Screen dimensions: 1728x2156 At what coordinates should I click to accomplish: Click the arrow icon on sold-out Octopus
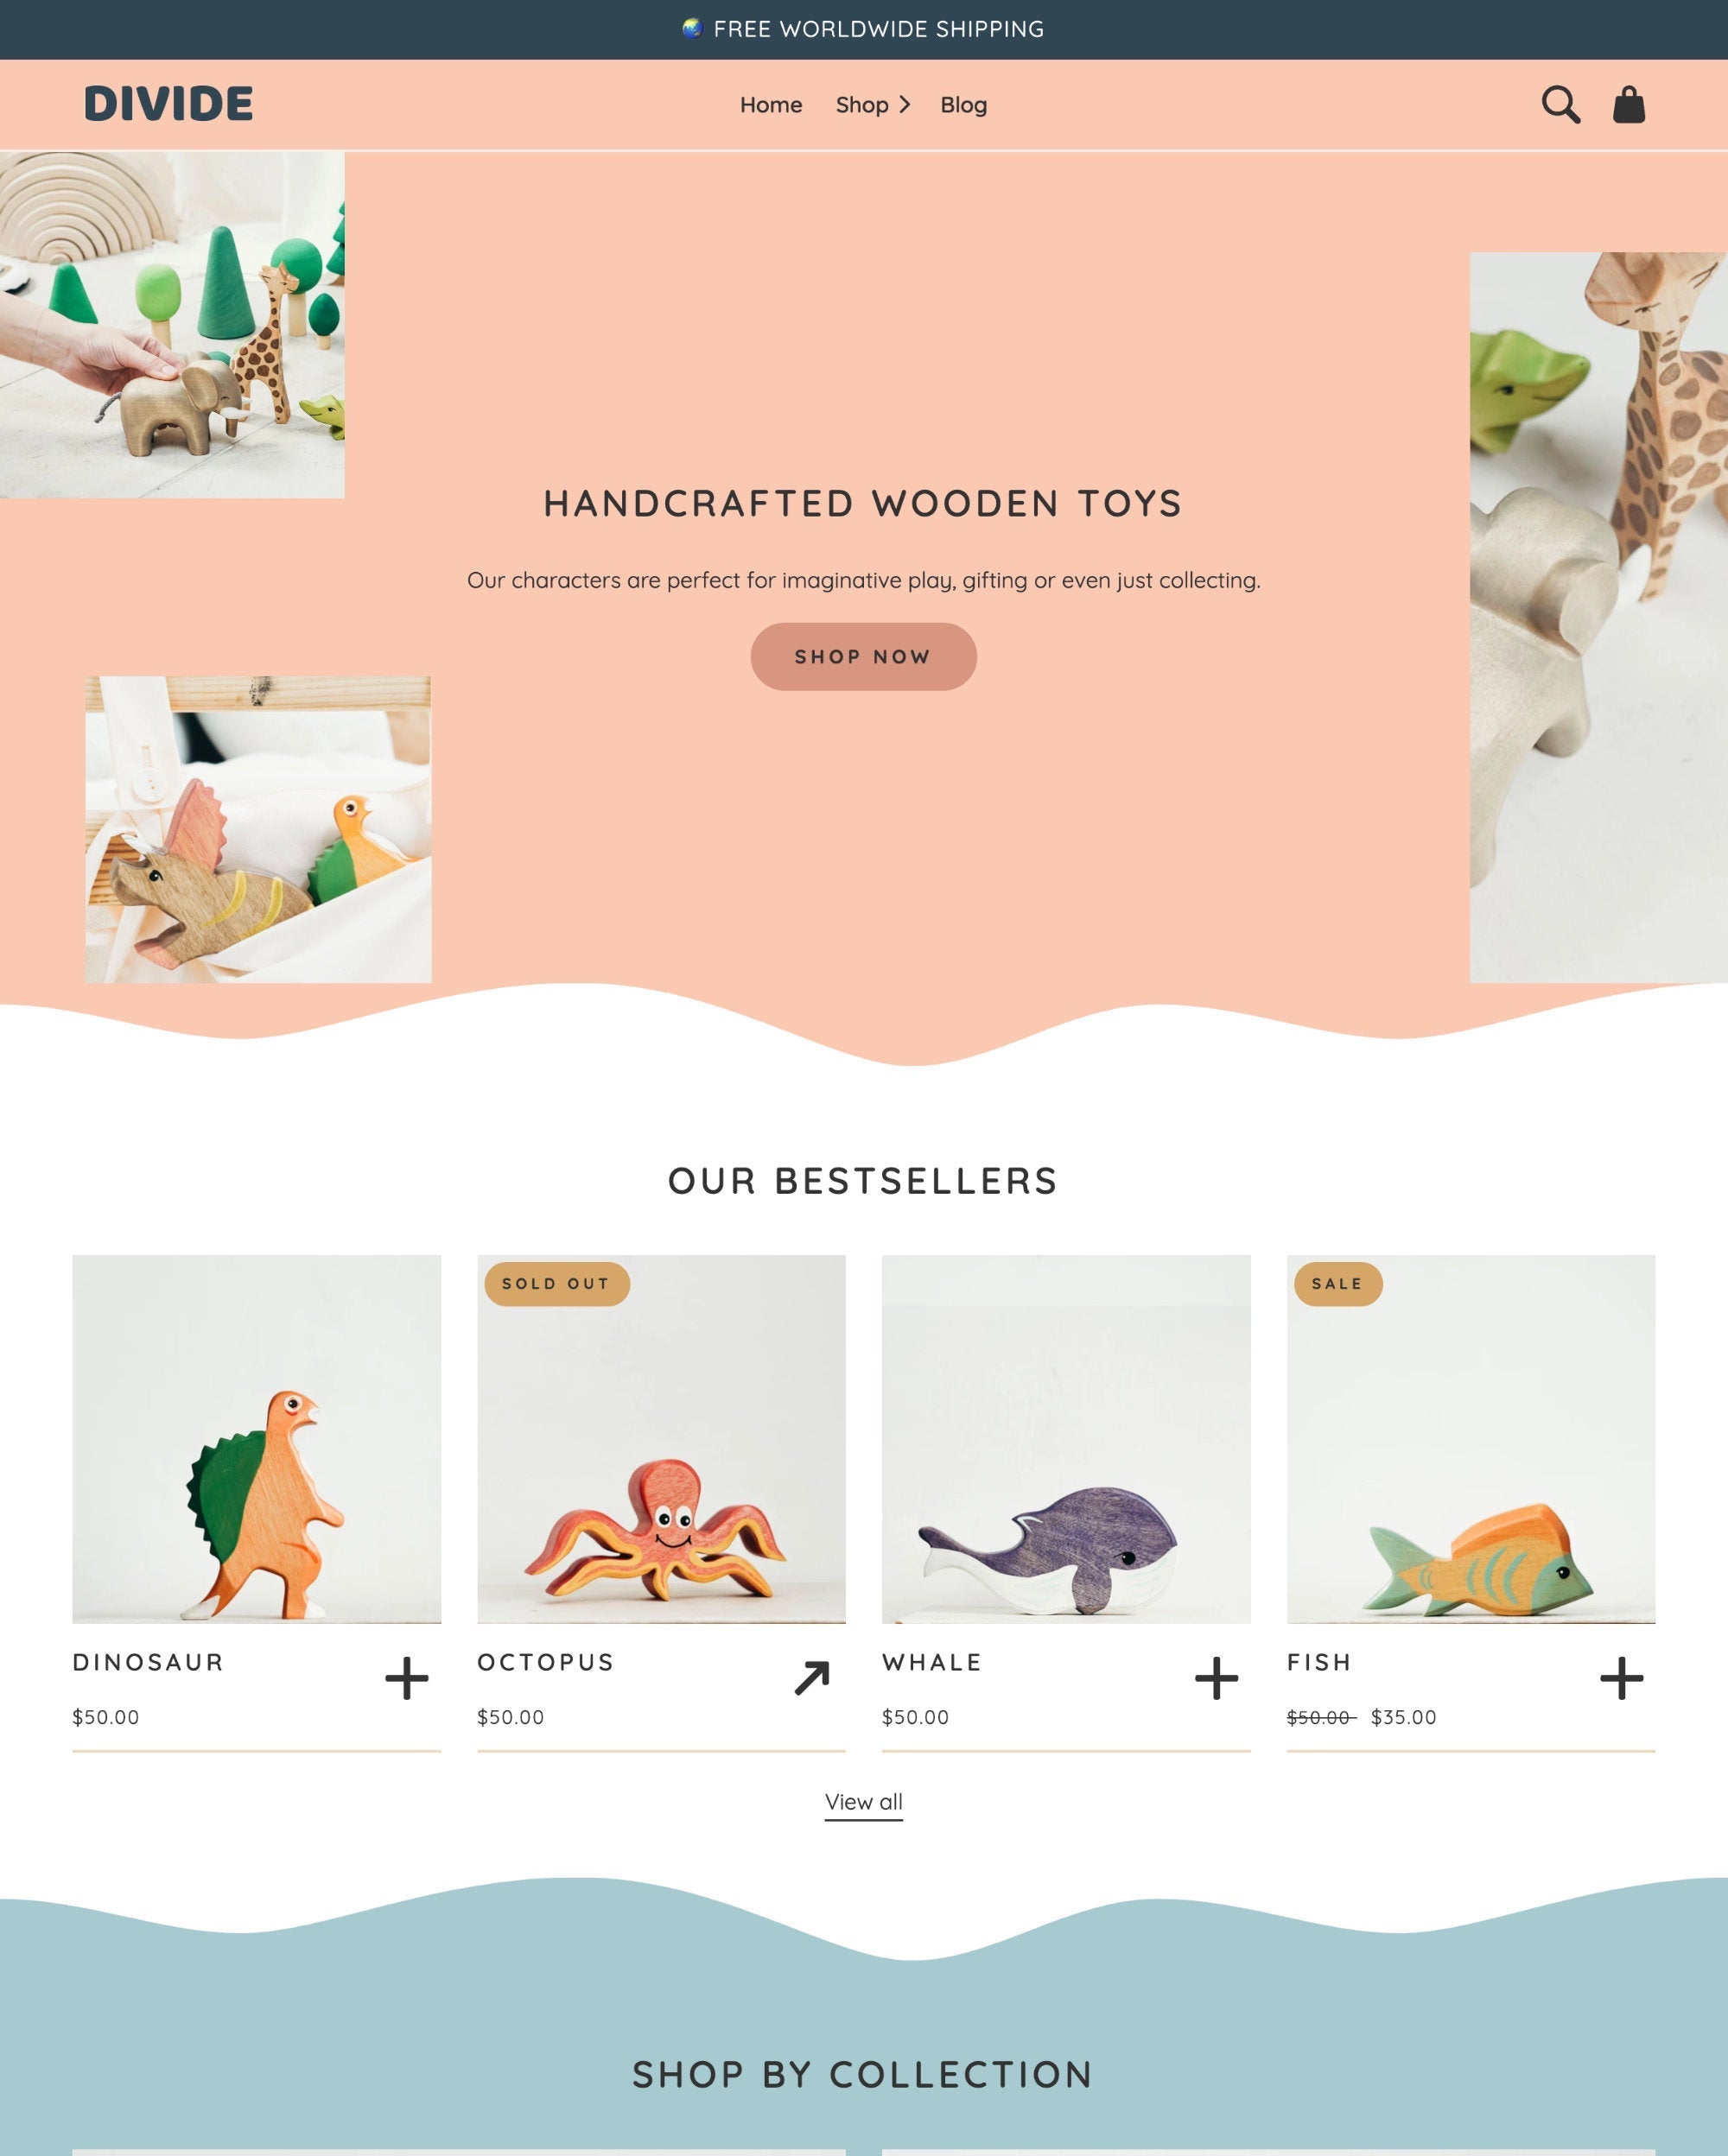811,1677
